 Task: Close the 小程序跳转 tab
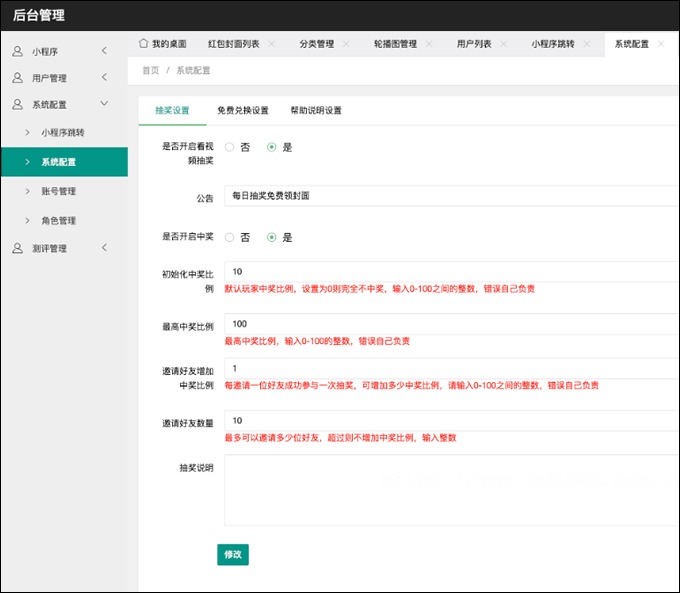click(x=586, y=44)
